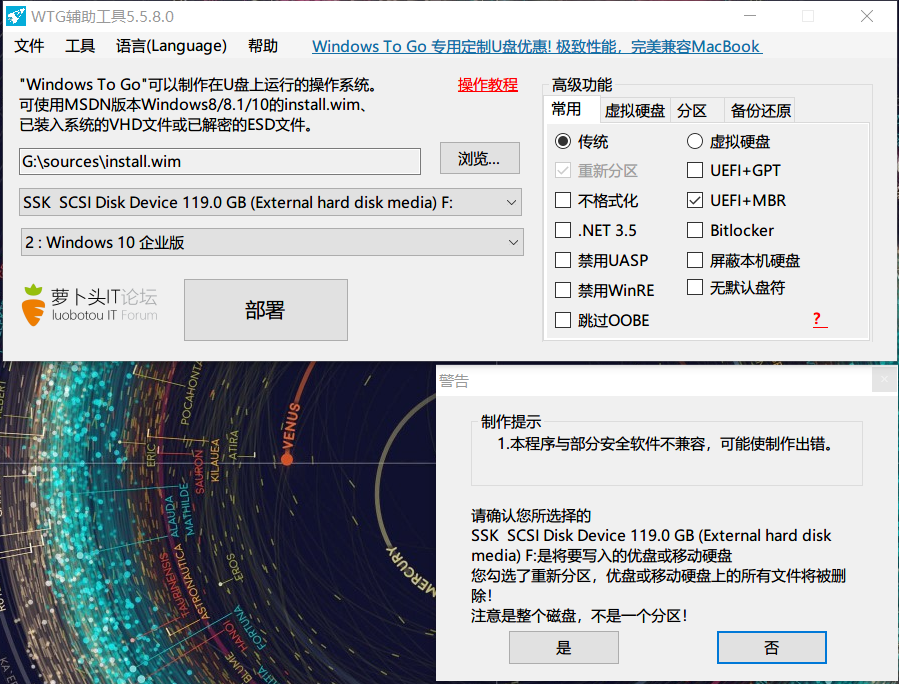
Task: Open the 工具 menu
Action: tap(80, 46)
